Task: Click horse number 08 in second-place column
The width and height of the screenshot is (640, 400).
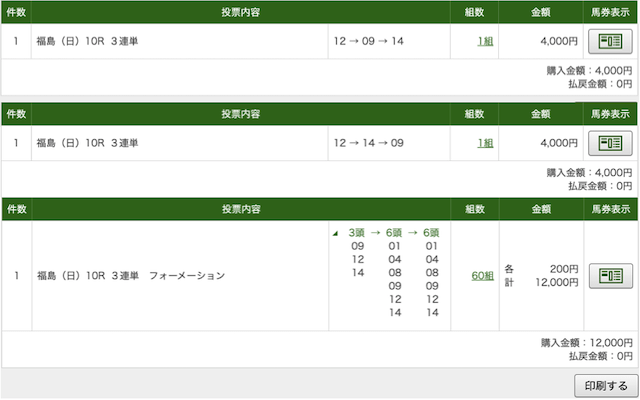Action: pyautogui.click(x=395, y=273)
